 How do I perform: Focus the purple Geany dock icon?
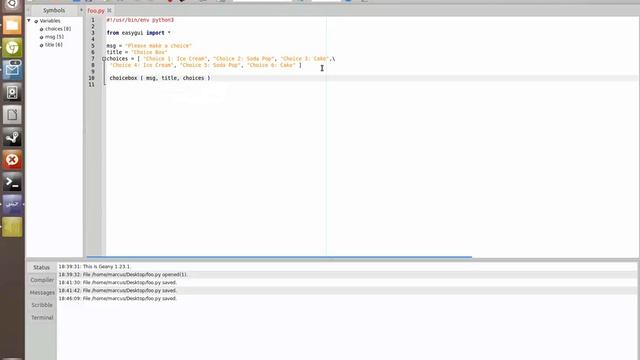pos(12,204)
